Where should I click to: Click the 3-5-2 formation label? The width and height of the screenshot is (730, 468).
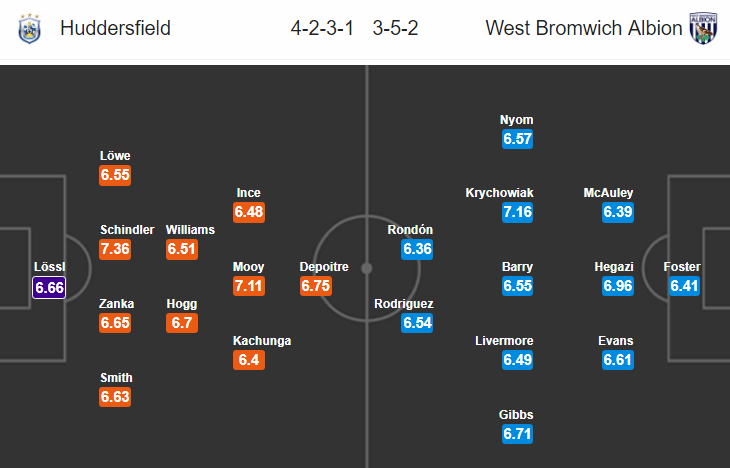click(395, 28)
